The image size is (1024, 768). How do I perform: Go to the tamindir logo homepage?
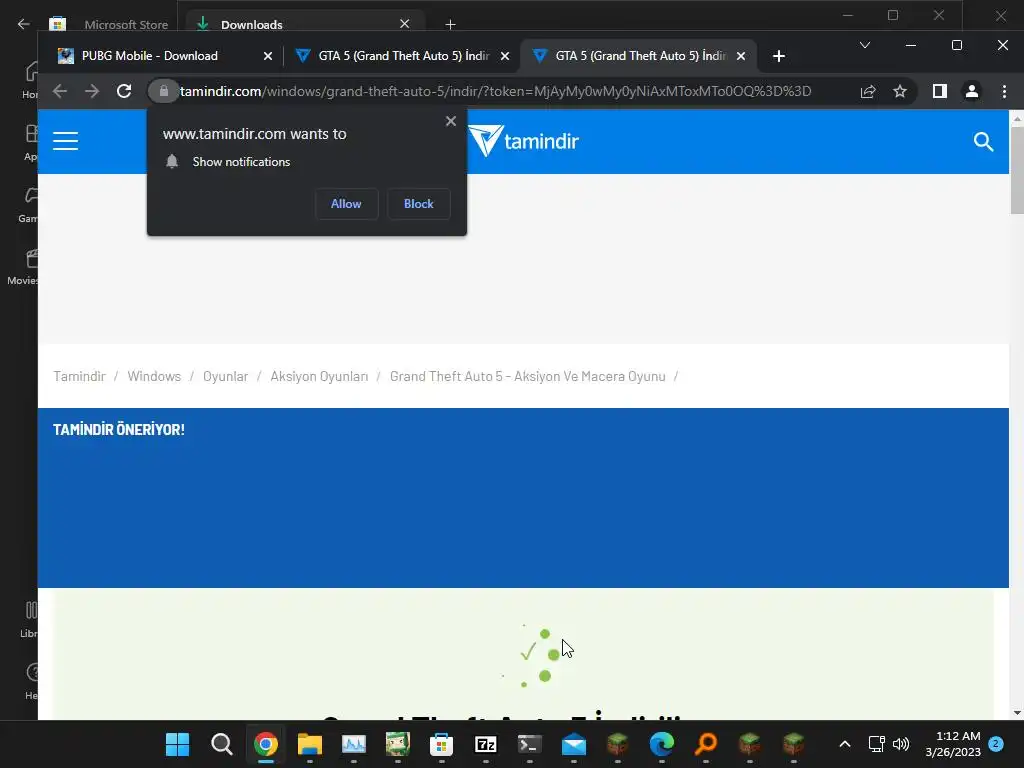pyautogui.click(x=523, y=141)
